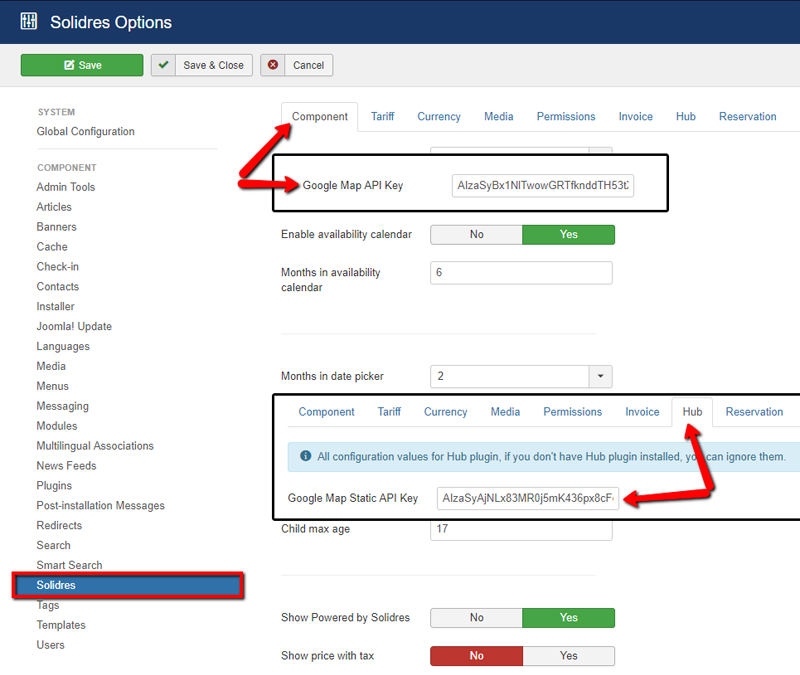This screenshot has height=675, width=800.
Task: Select the Hub tab in lower tab row
Action: click(692, 412)
